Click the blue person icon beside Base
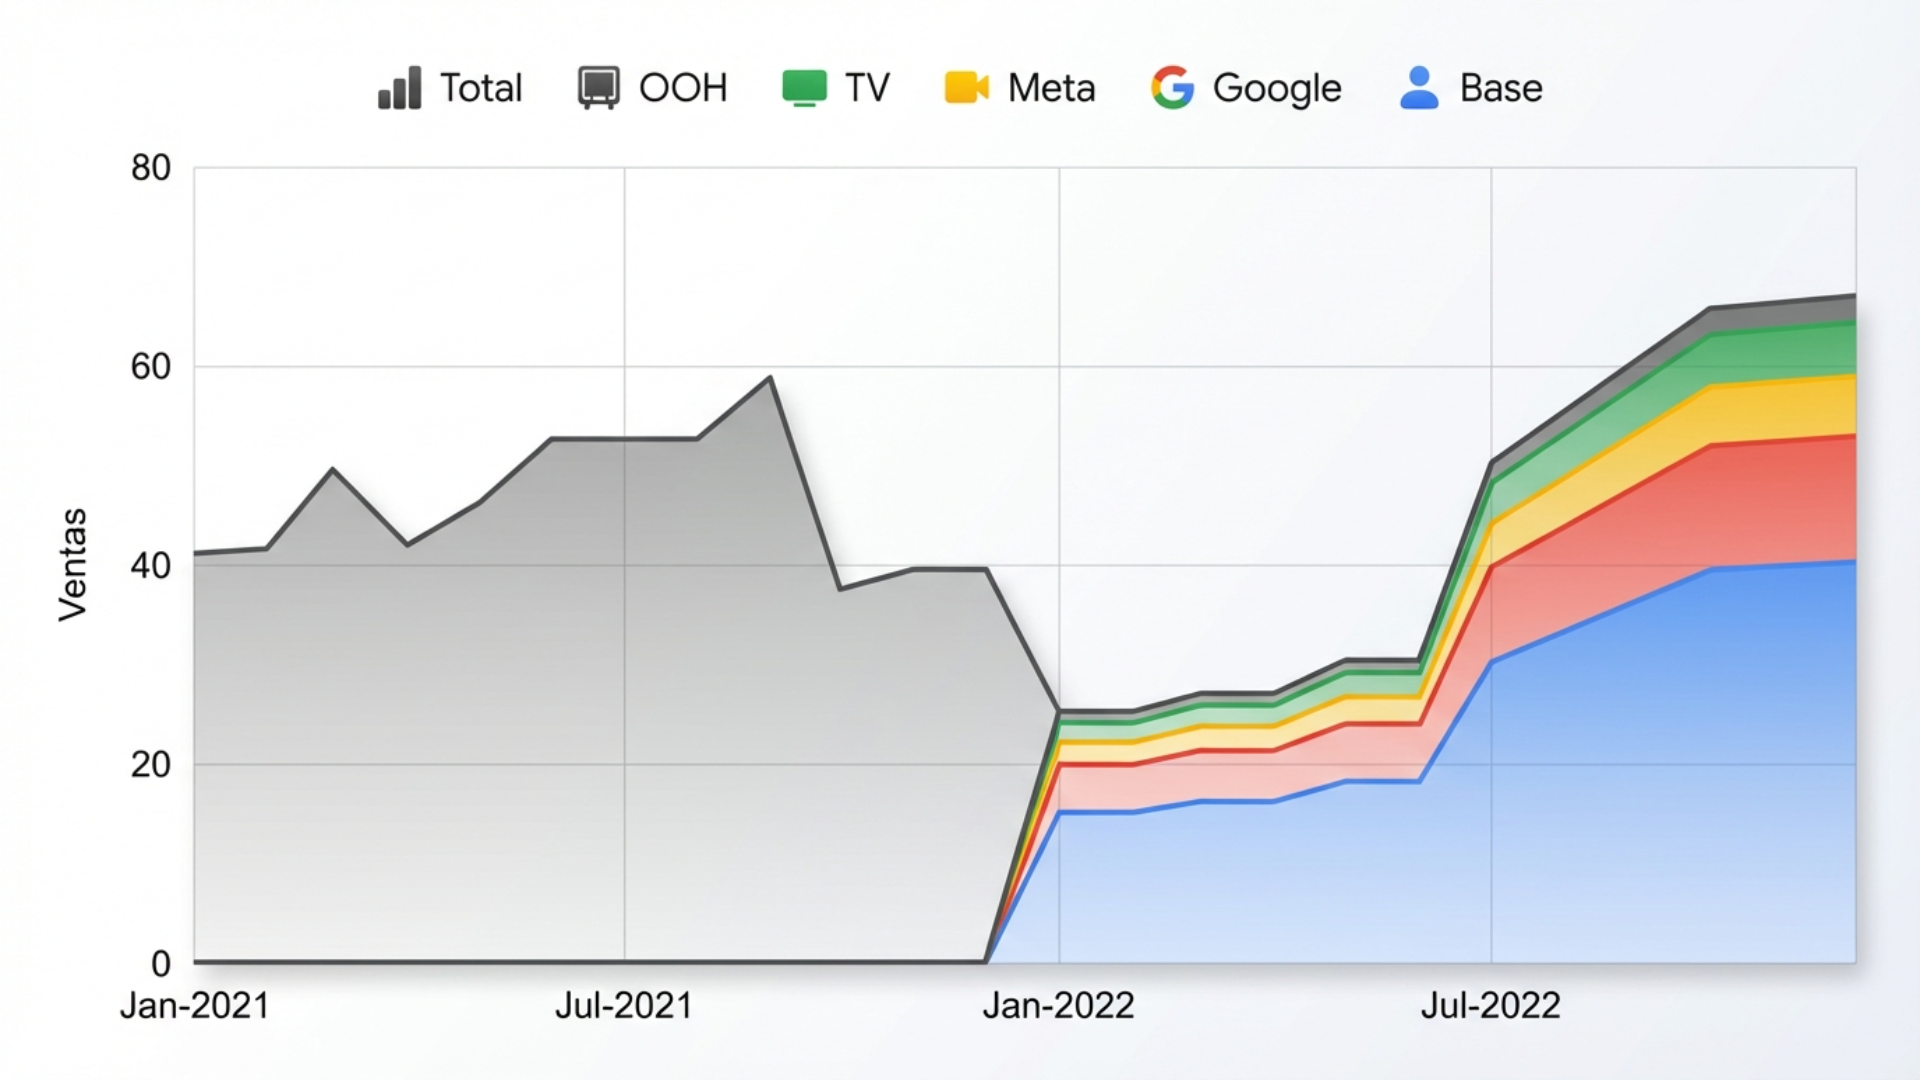The height and width of the screenshot is (1080, 1920). click(1419, 88)
